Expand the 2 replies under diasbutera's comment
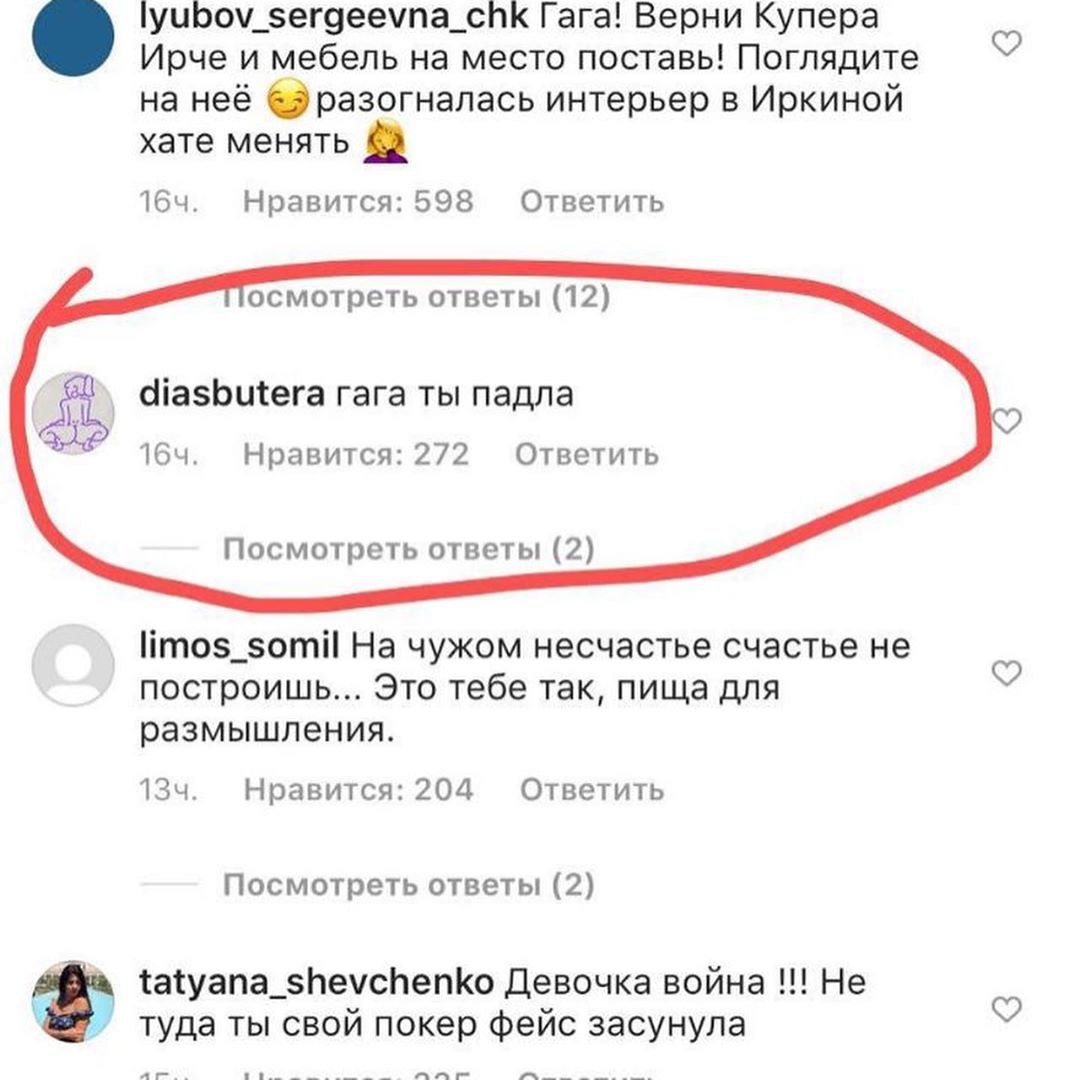 pos(408,550)
